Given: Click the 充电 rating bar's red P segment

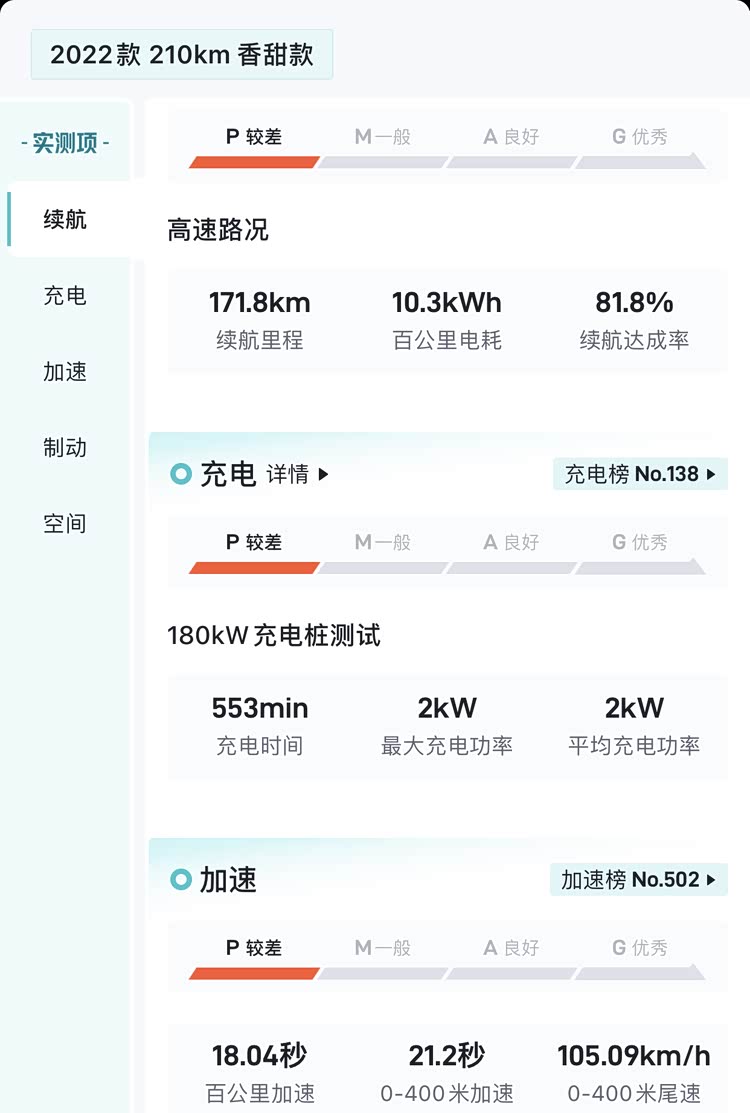Looking at the screenshot, I should (254, 568).
